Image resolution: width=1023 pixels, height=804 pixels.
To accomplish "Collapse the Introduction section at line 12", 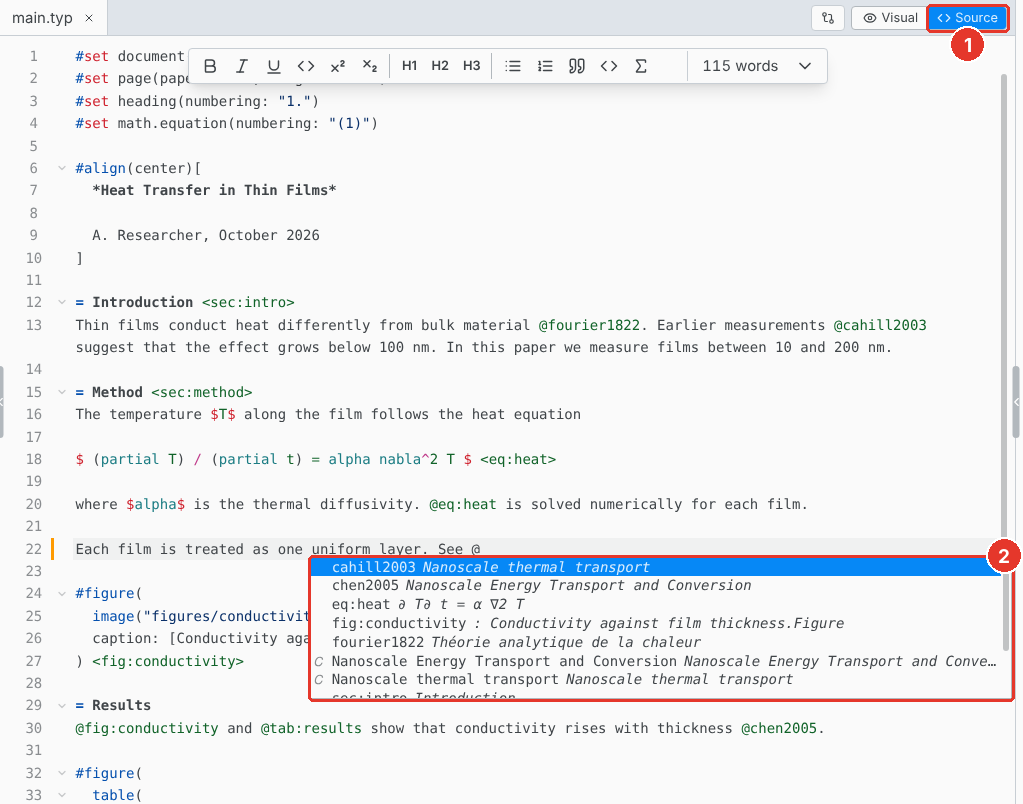I will [x=62, y=302].
